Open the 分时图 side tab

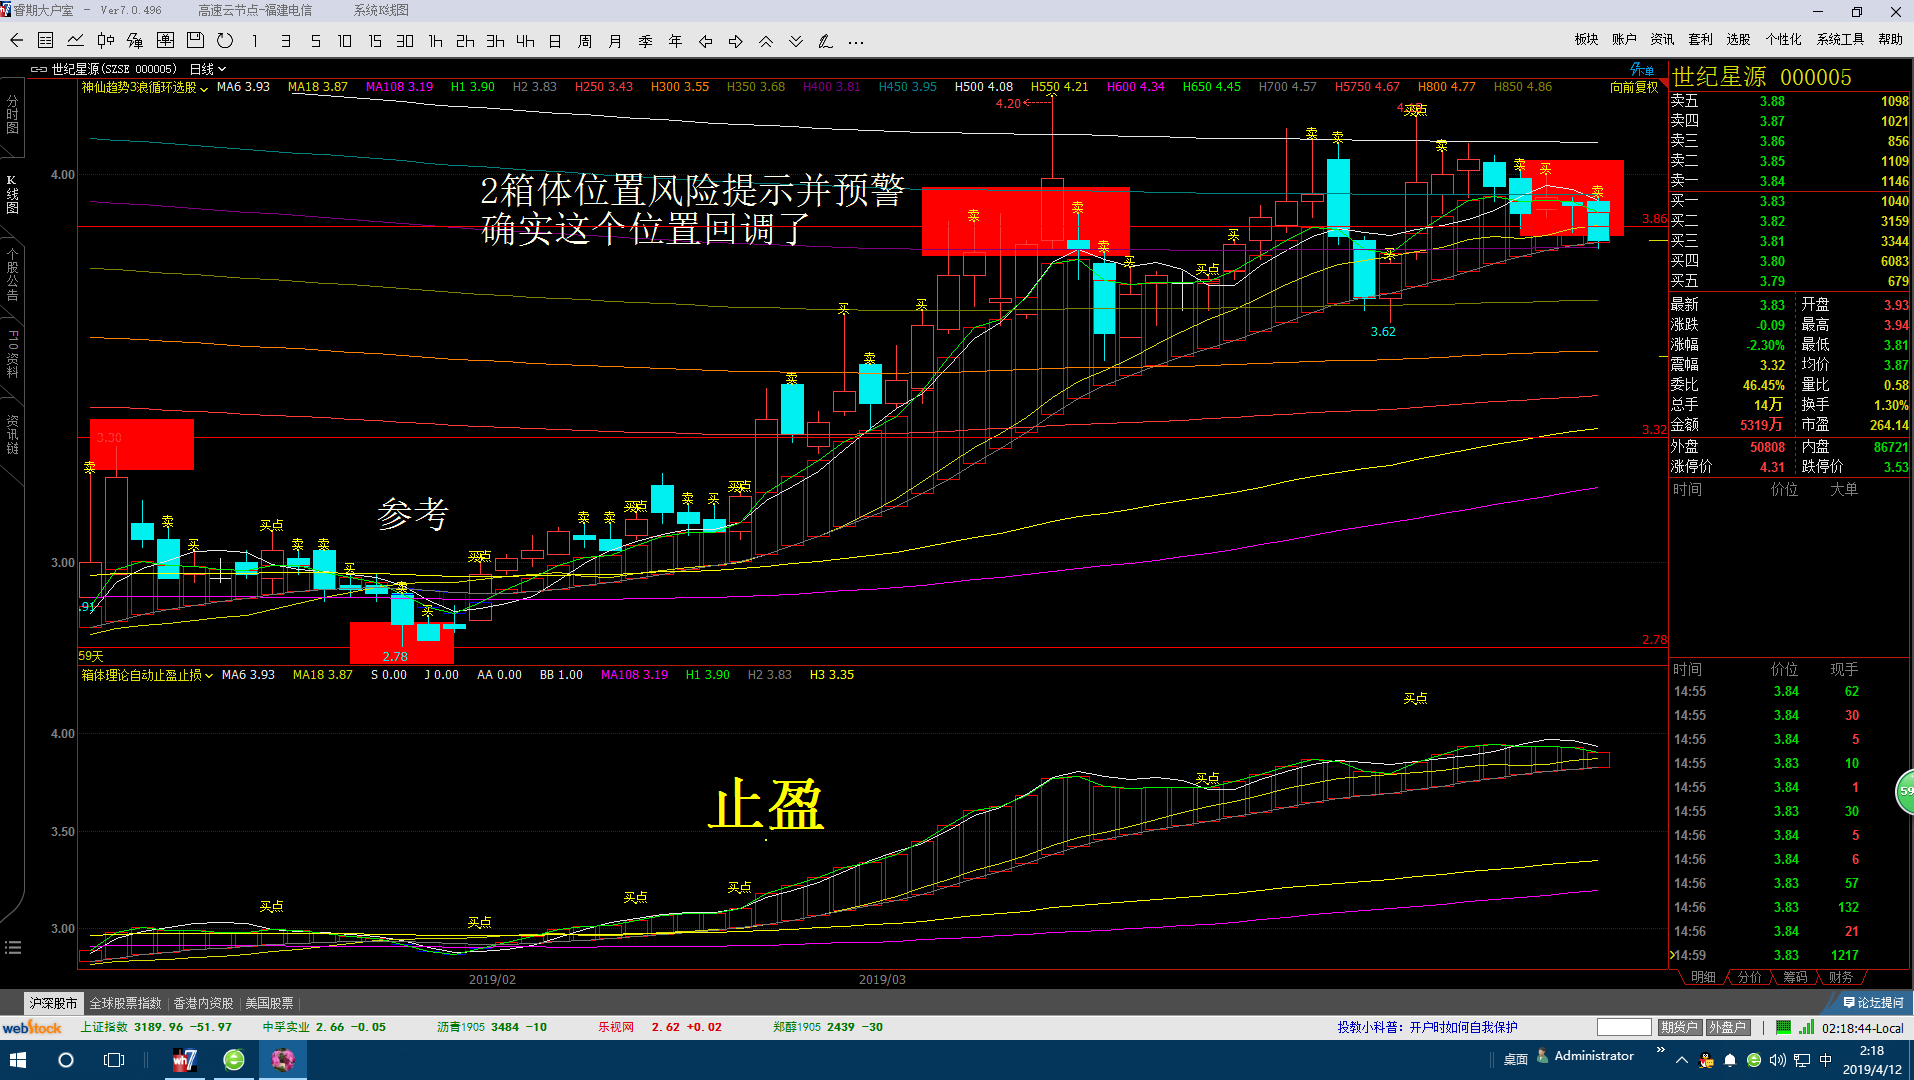point(12,115)
